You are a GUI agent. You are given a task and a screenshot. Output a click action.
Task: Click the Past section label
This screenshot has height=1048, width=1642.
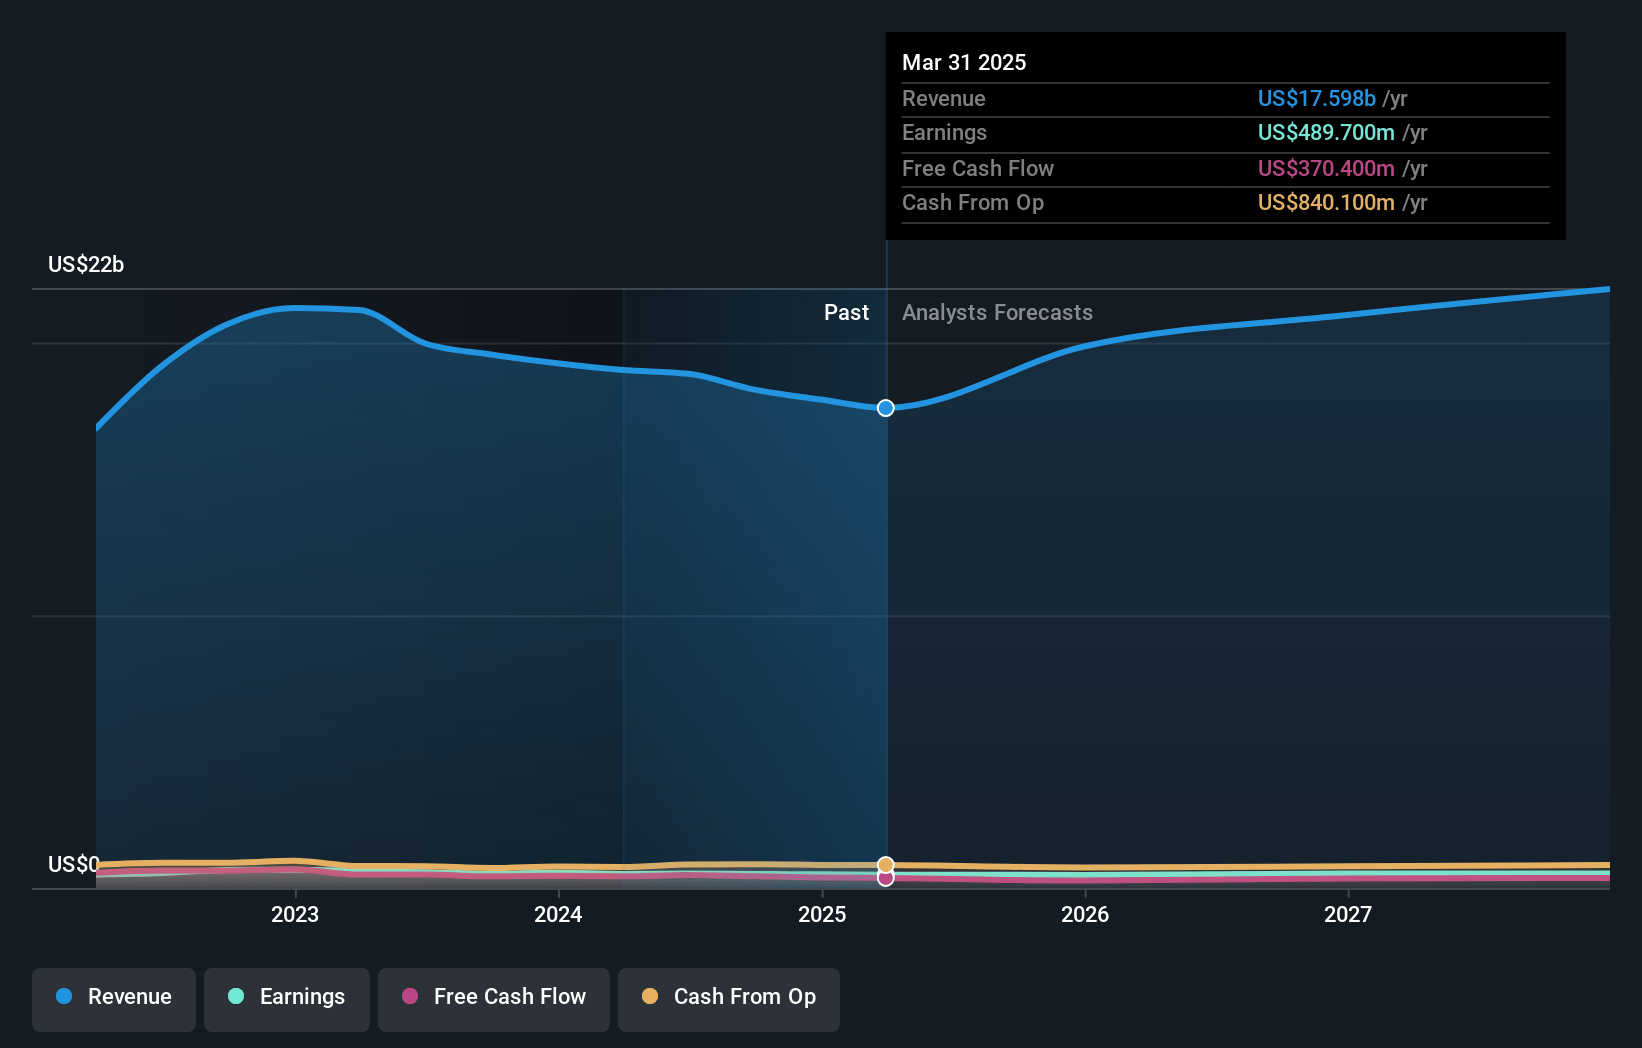coord(846,312)
